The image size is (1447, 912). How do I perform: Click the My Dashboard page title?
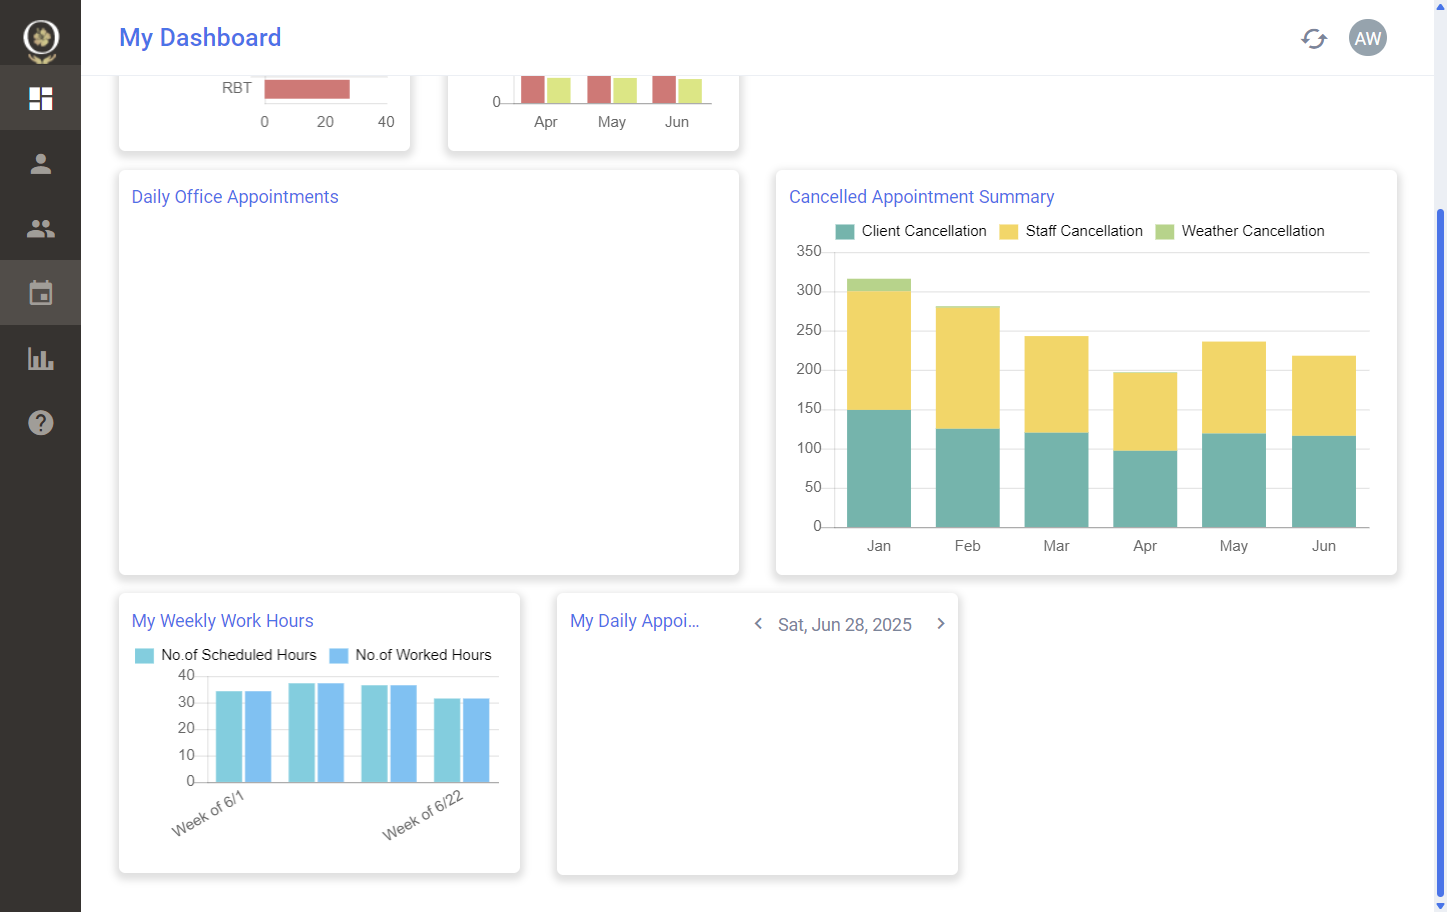(200, 38)
